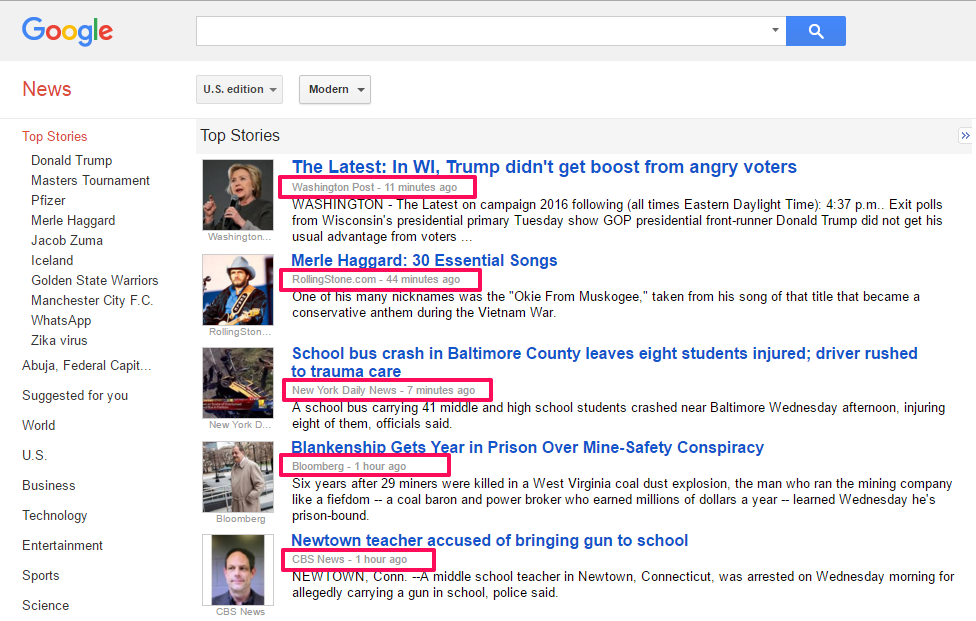Open headline 'Merle Haggard: 30 Essential Songs'

[424, 260]
